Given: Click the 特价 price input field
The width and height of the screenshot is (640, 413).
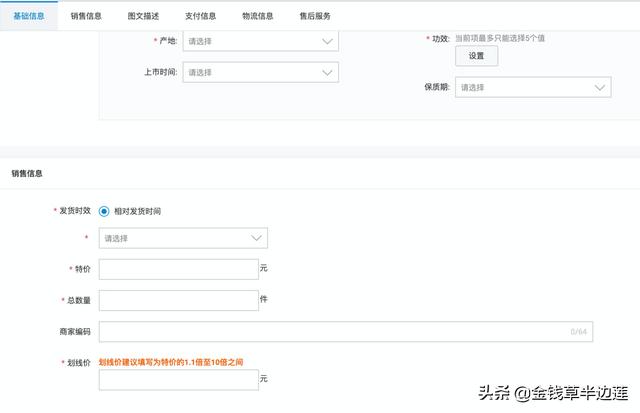Looking at the screenshot, I should (x=179, y=269).
